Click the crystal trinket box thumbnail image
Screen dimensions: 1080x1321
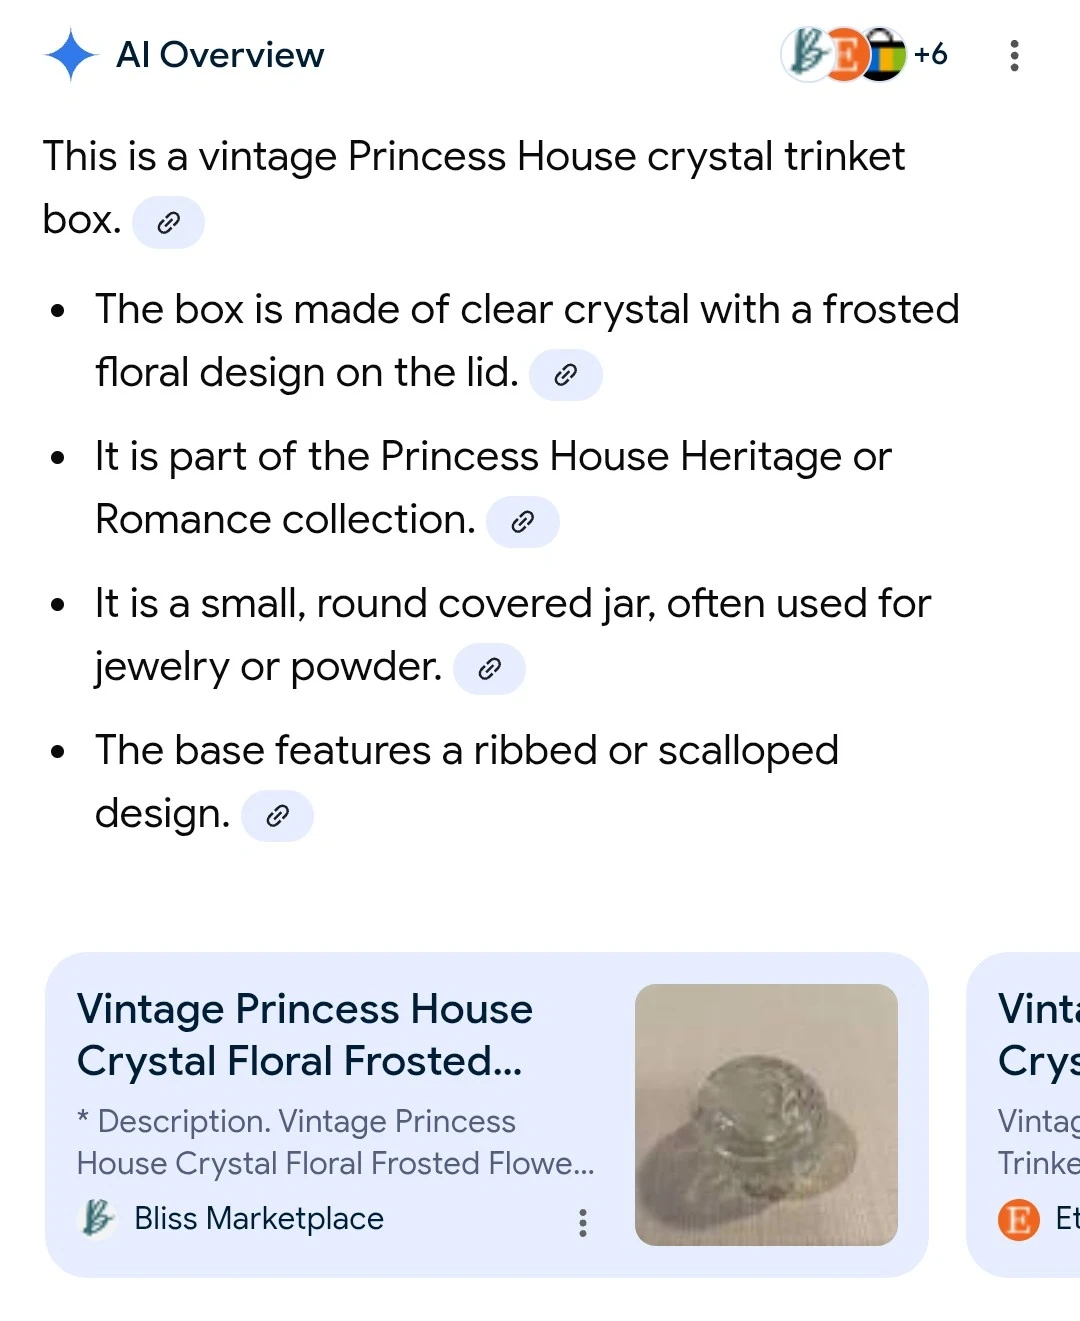(x=766, y=1114)
